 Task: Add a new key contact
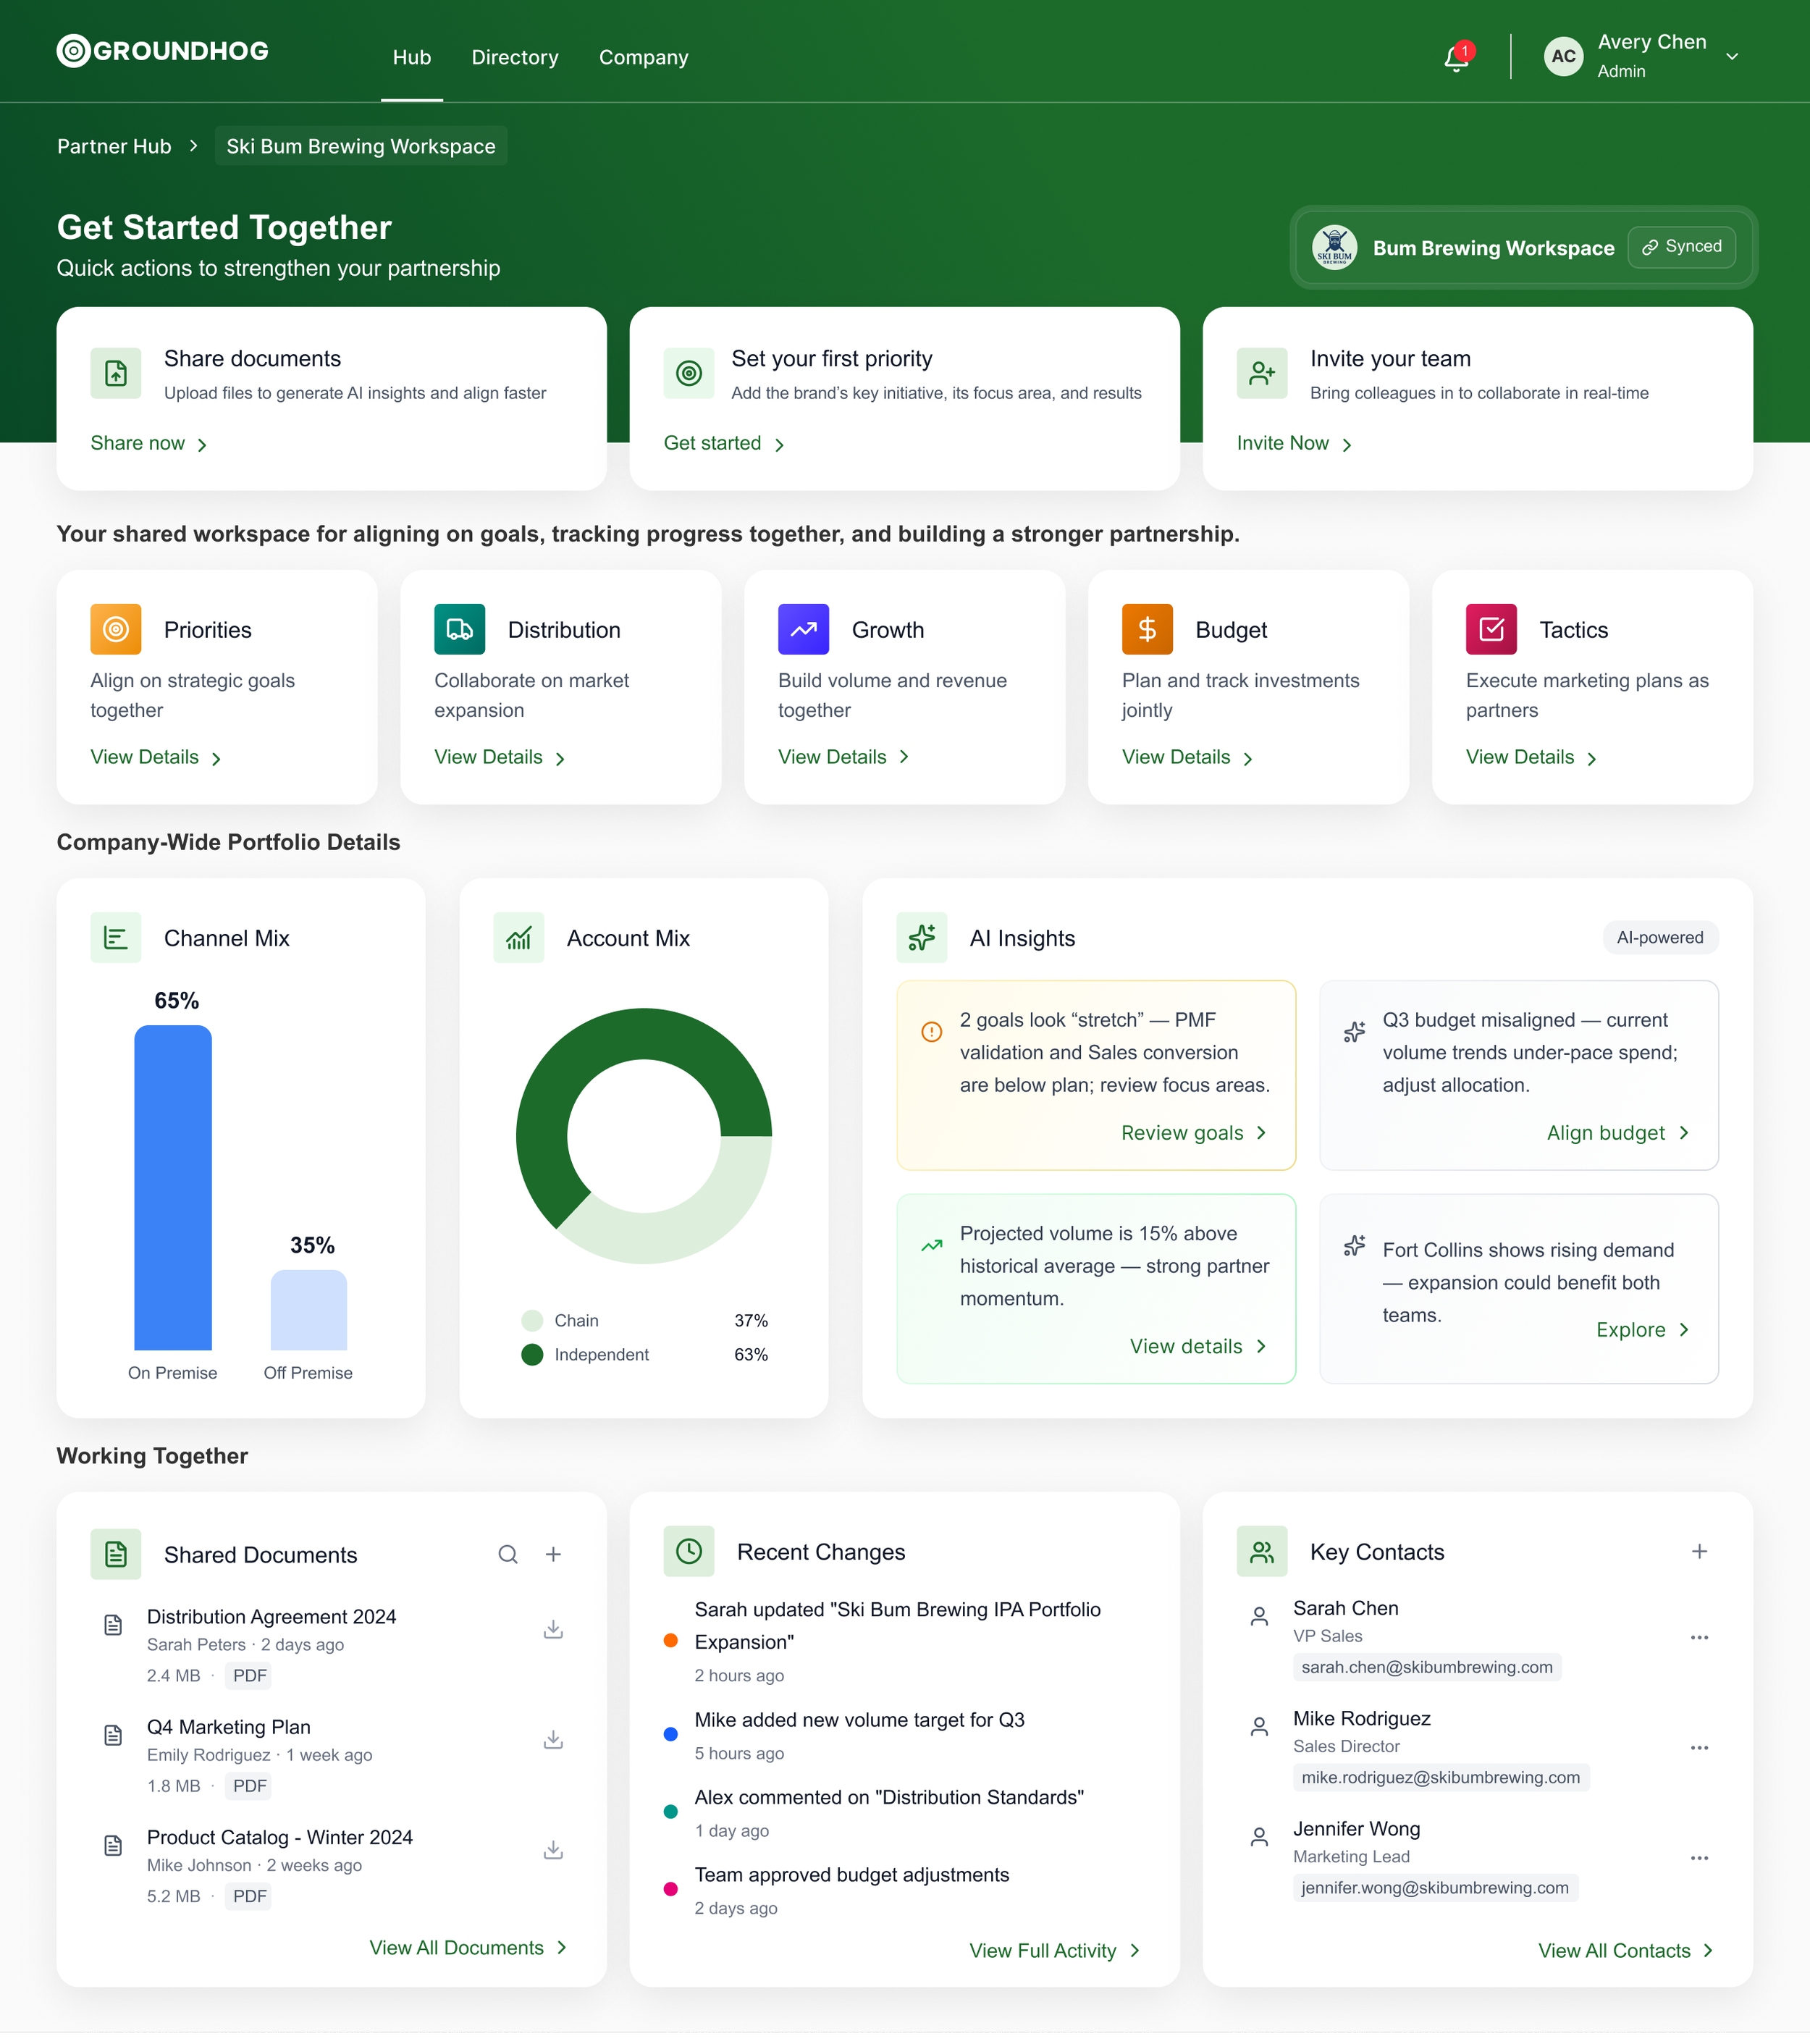[1699, 1551]
